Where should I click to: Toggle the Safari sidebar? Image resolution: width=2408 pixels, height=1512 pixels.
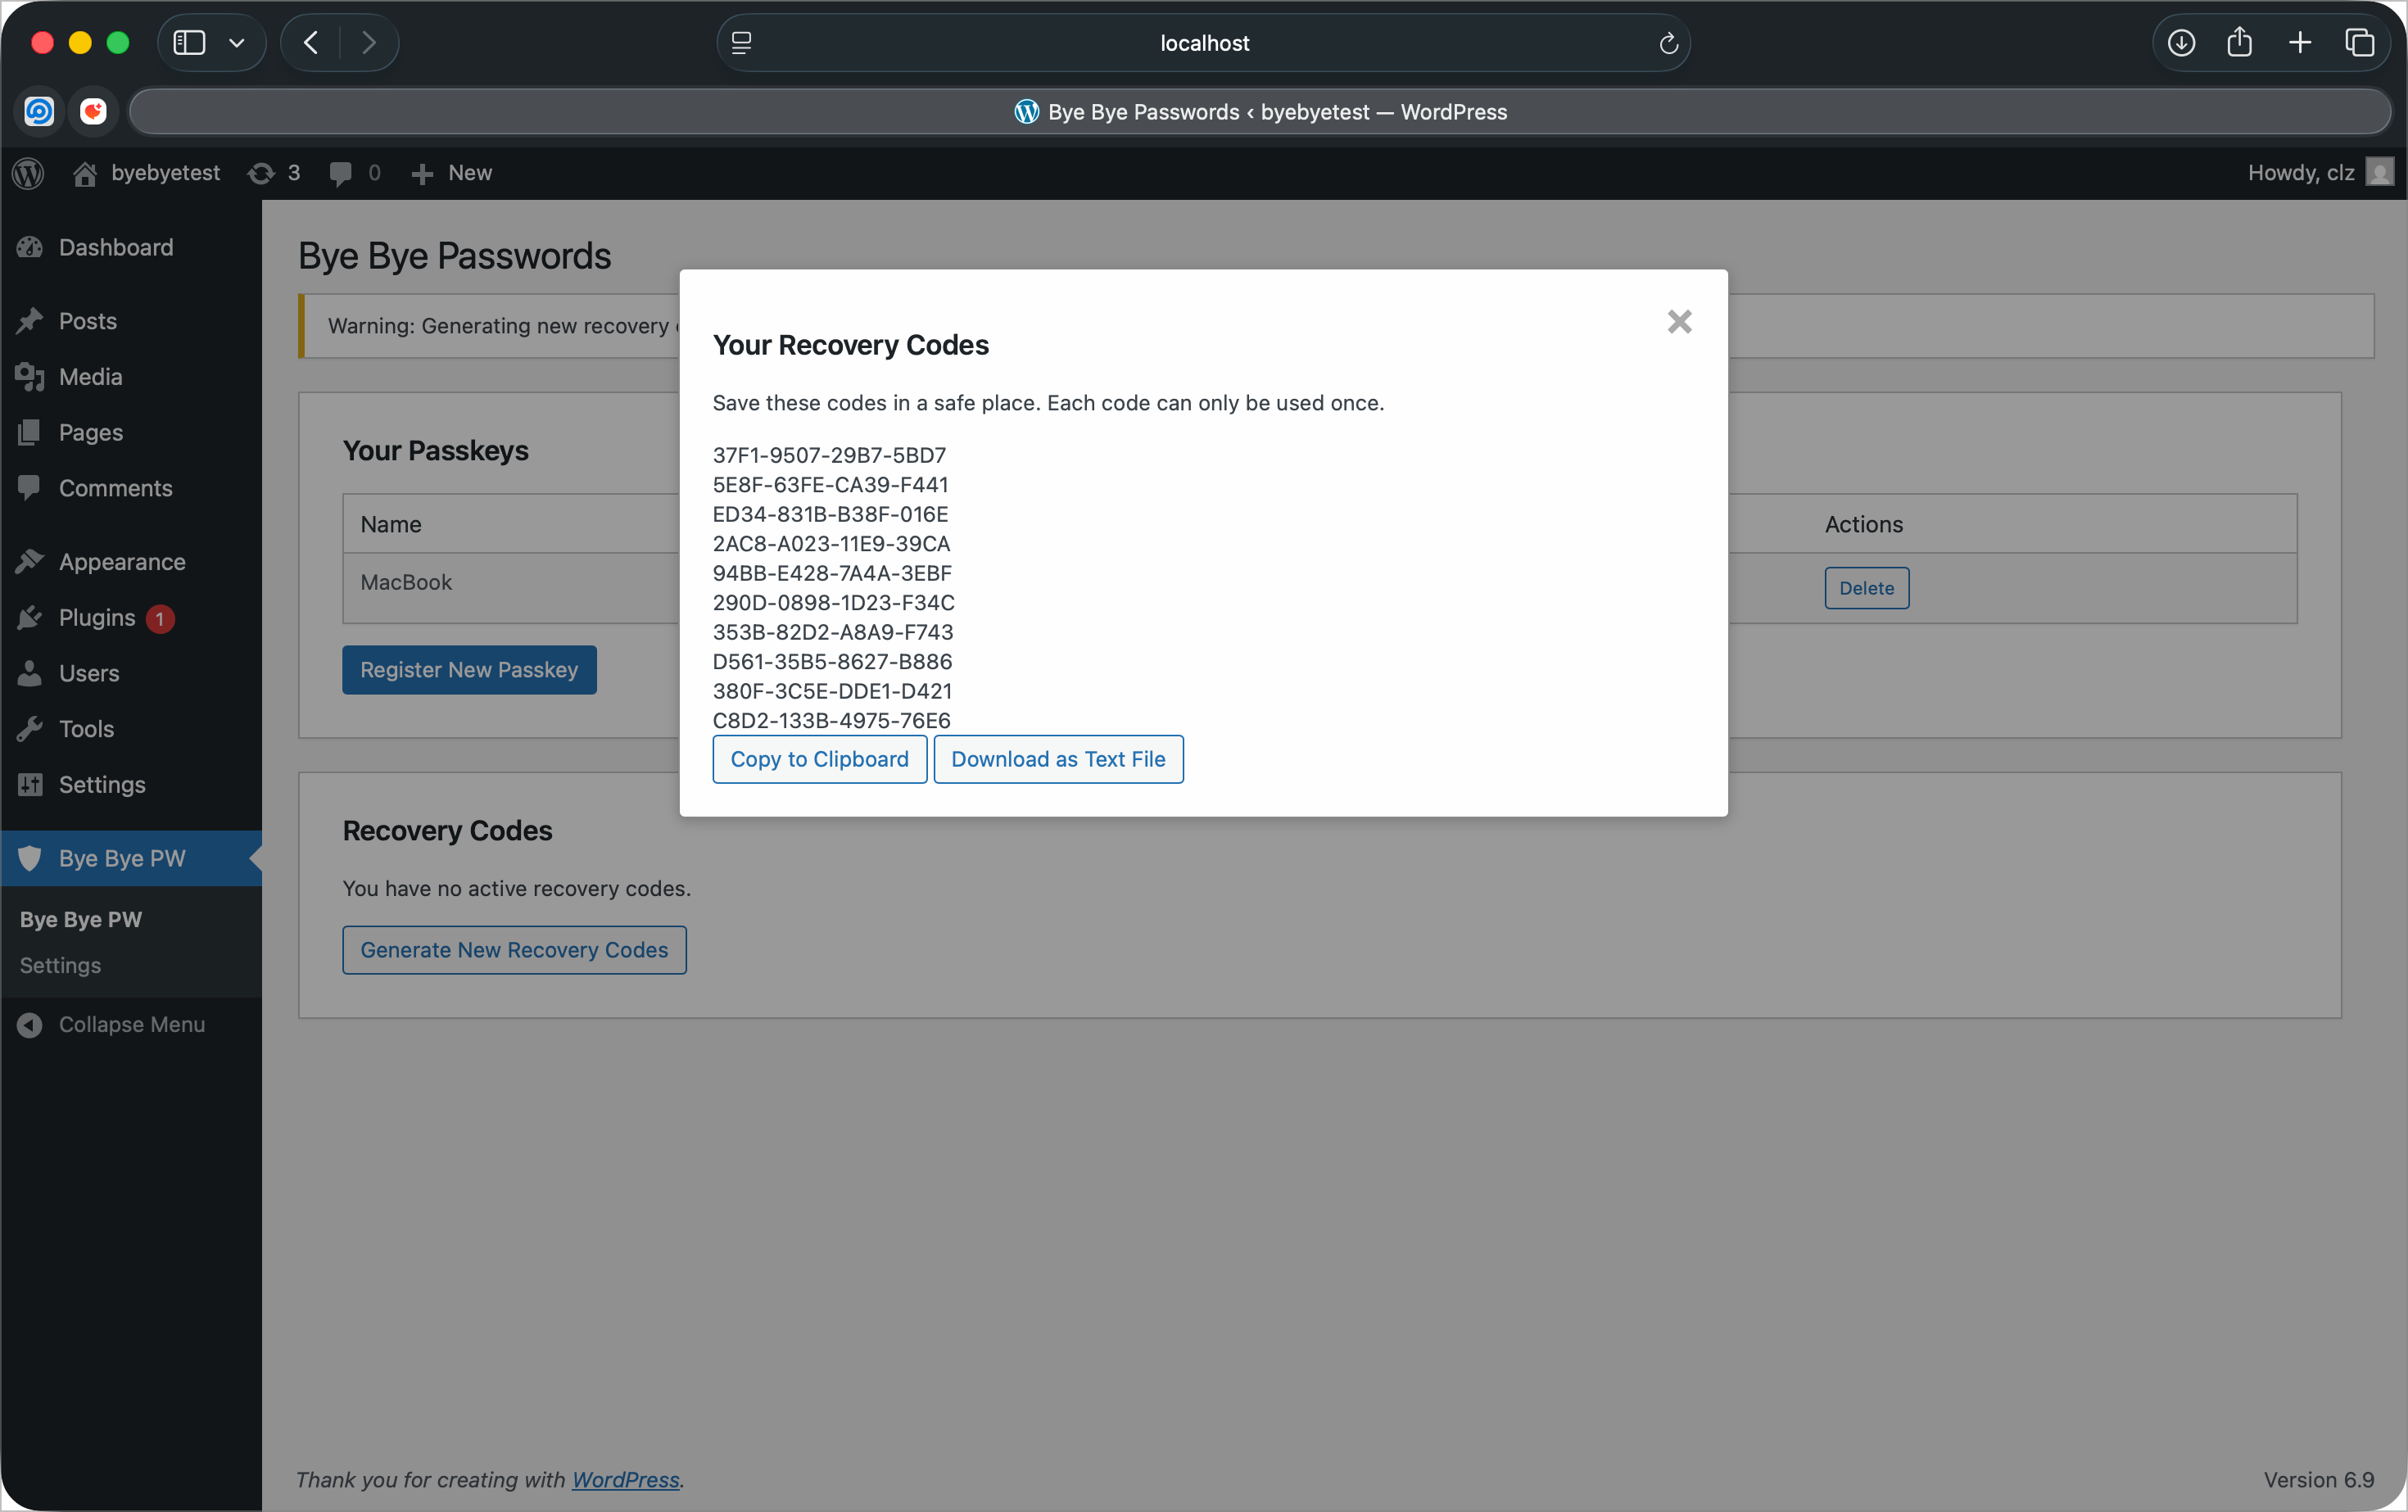click(189, 43)
